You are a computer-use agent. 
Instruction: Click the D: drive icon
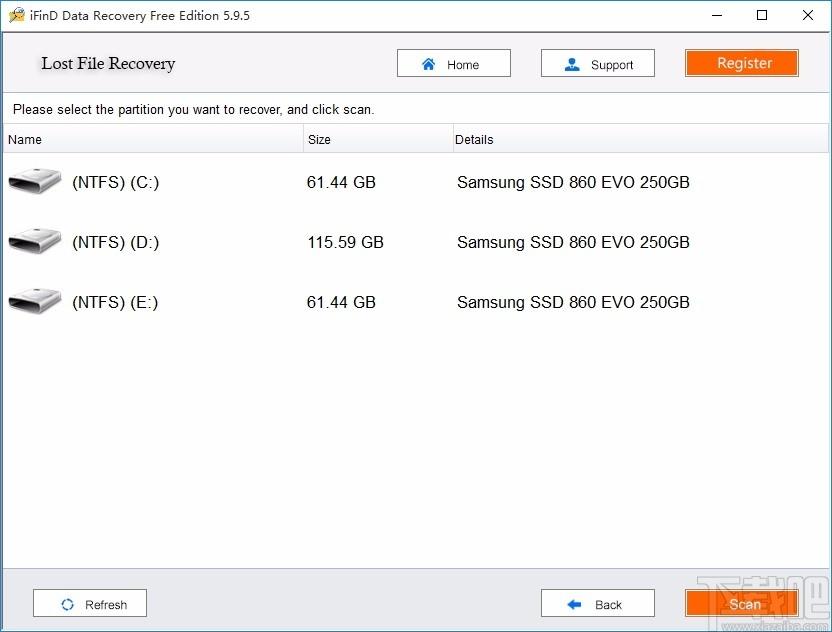point(35,241)
